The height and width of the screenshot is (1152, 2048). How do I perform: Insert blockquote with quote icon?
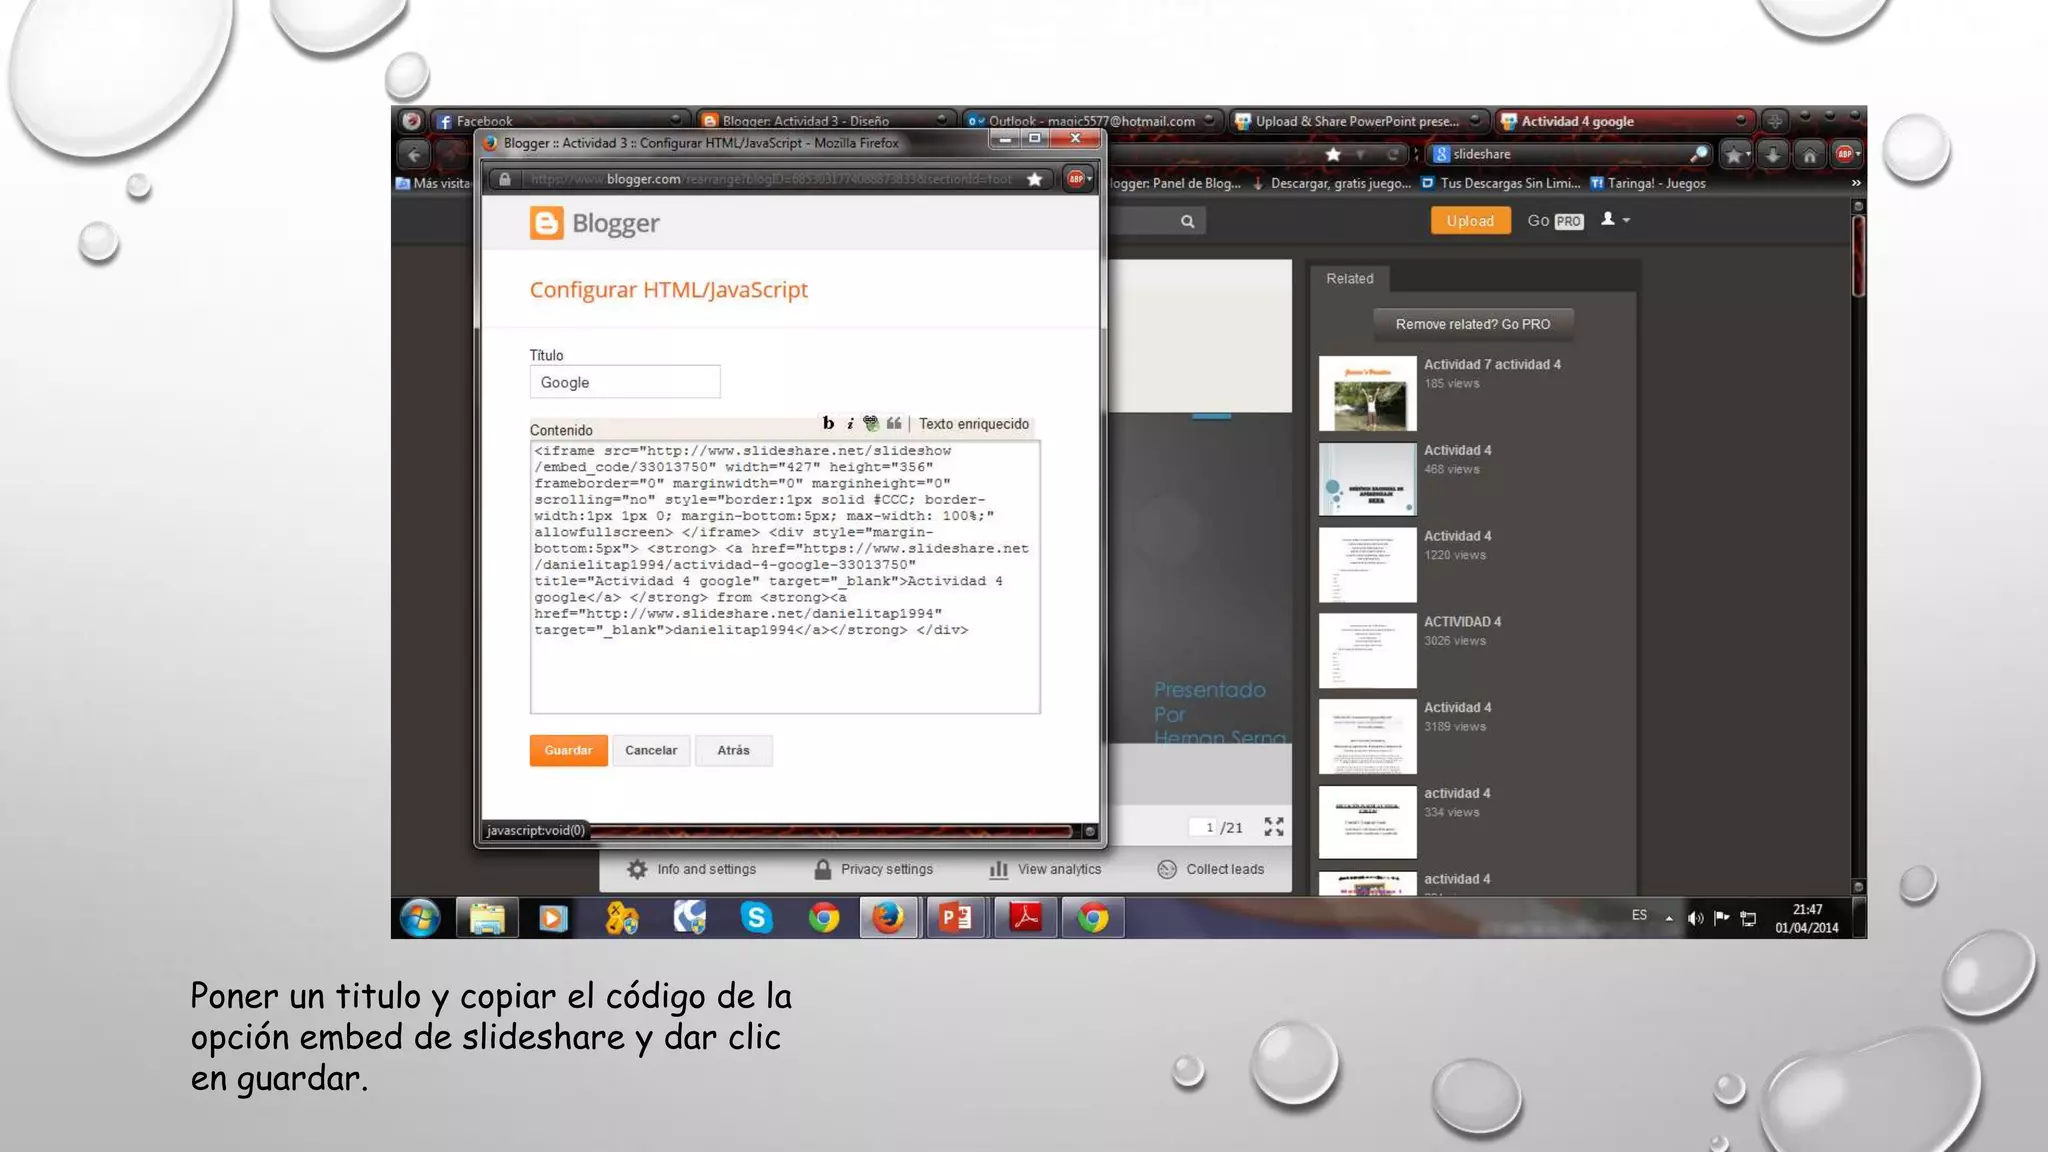point(894,423)
